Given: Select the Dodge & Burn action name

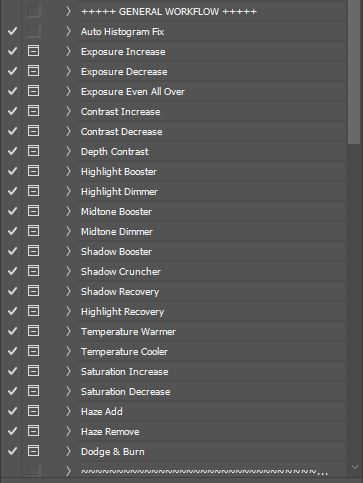Looking at the screenshot, I should coord(113,452).
